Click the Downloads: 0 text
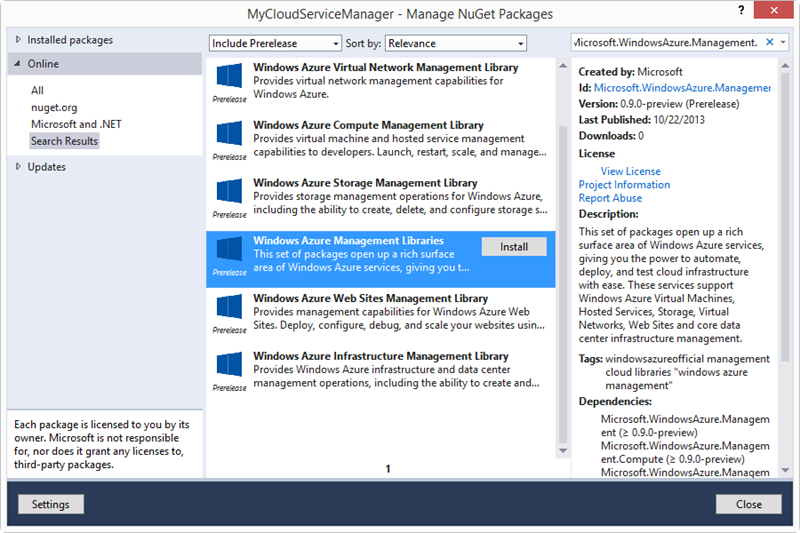The image size is (800, 533). pos(611,136)
